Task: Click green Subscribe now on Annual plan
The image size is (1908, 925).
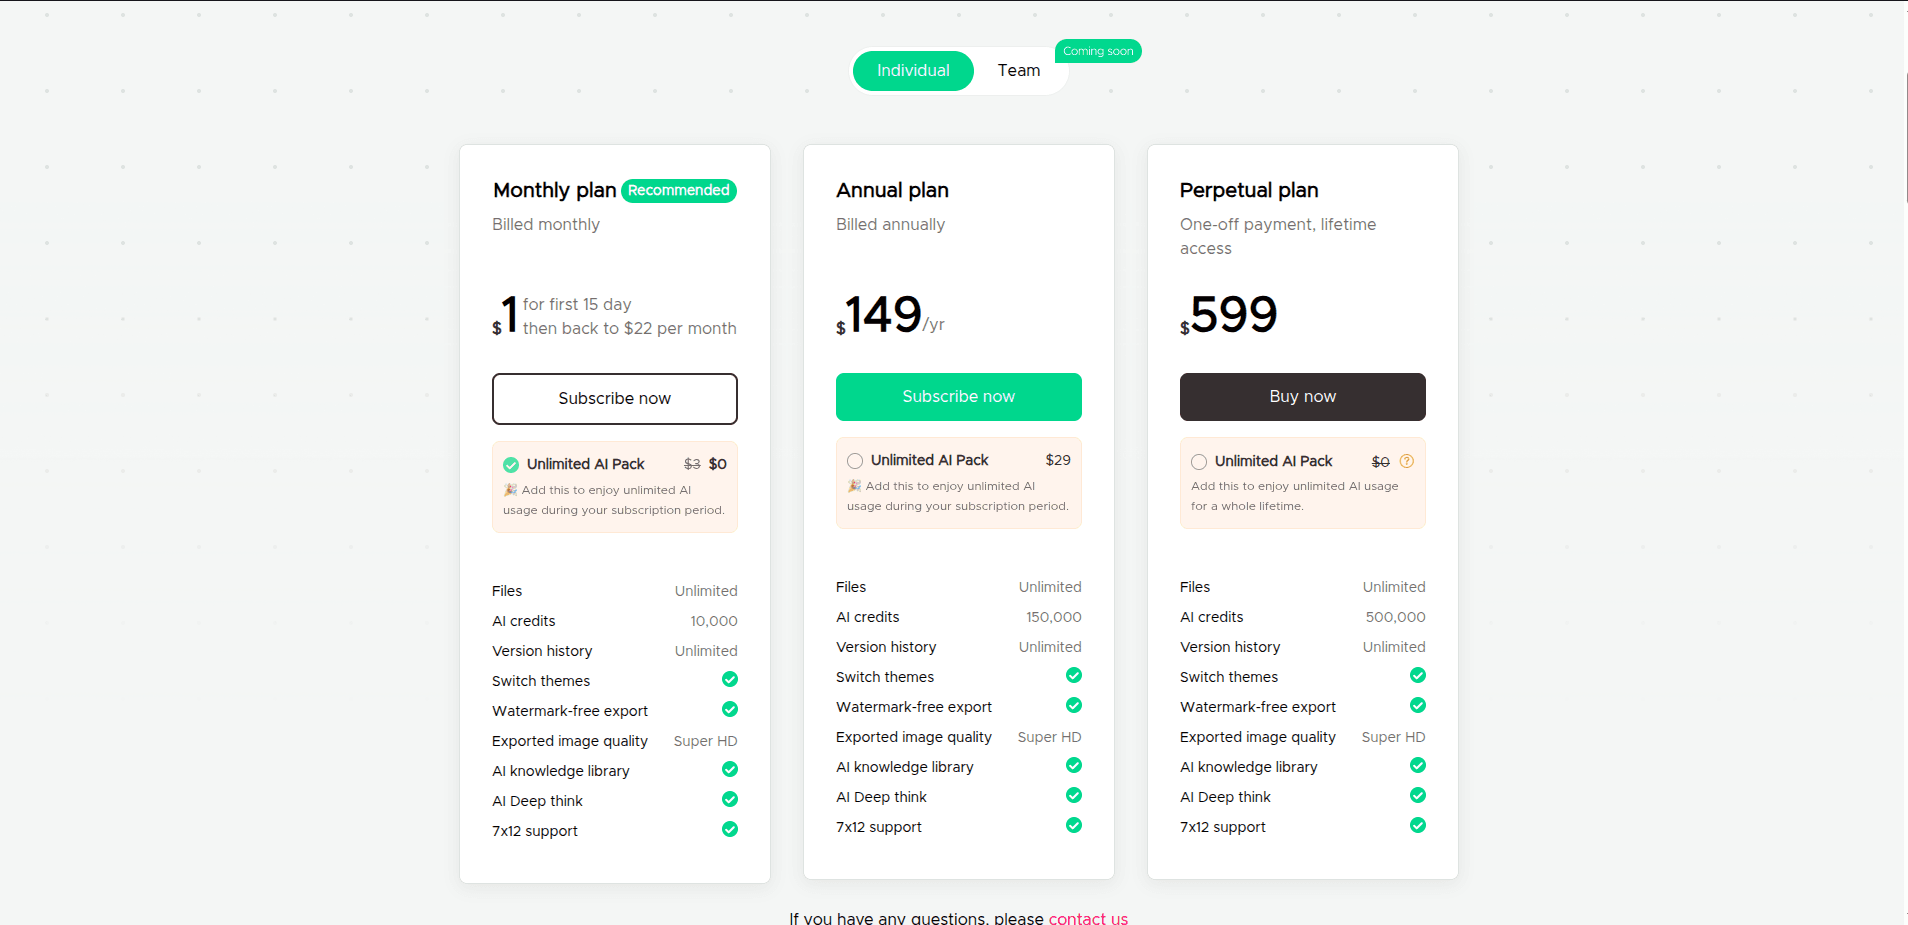Action: tap(959, 397)
